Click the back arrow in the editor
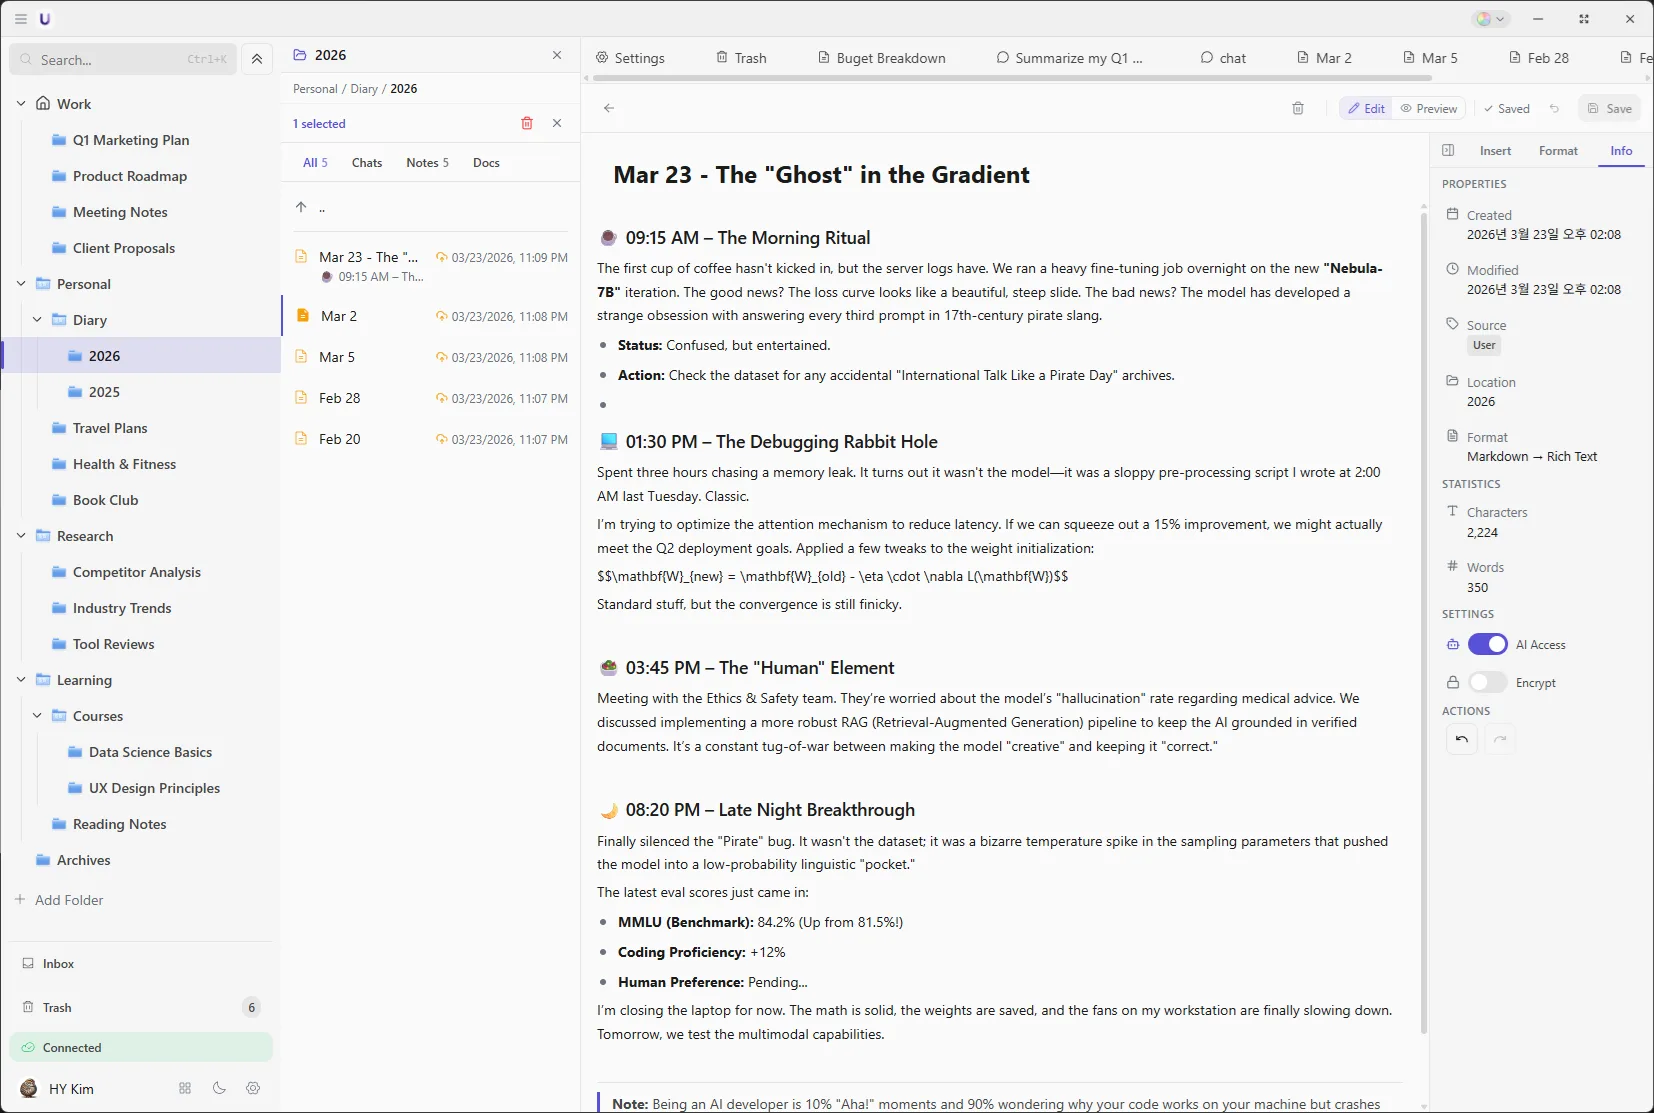Image resolution: width=1654 pixels, height=1113 pixels. (x=609, y=108)
